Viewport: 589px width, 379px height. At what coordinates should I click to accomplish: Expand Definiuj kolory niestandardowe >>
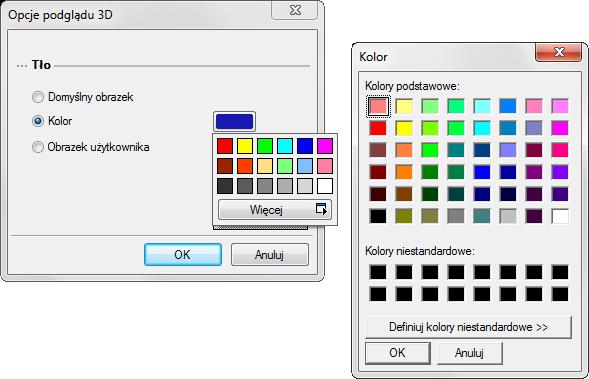pyautogui.click(x=468, y=327)
